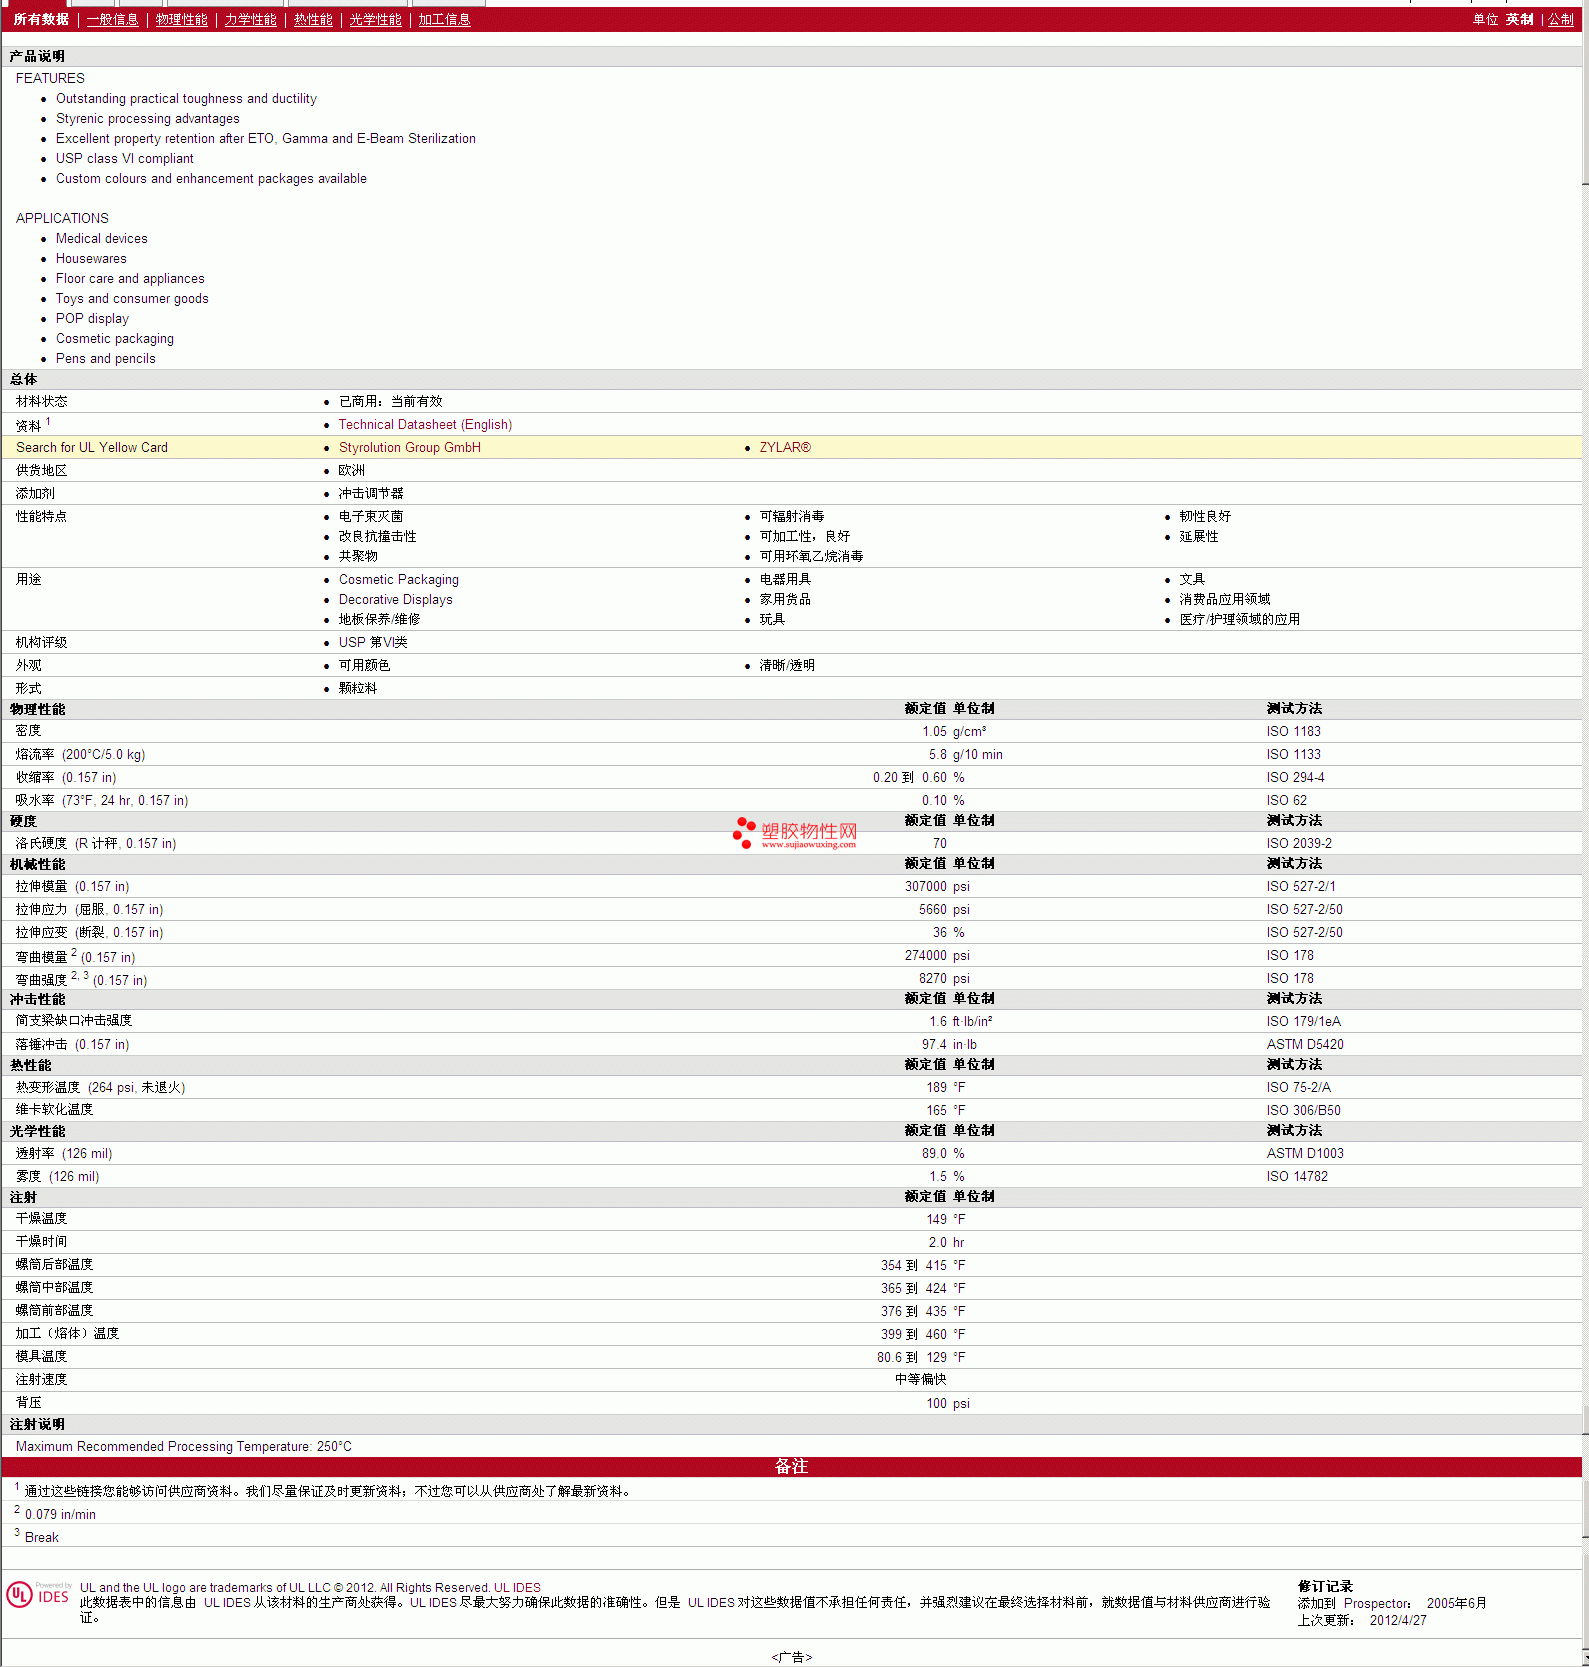1589x1667 pixels.
Task: Select the Break footnote text
Action: click(x=42, y=1538)
